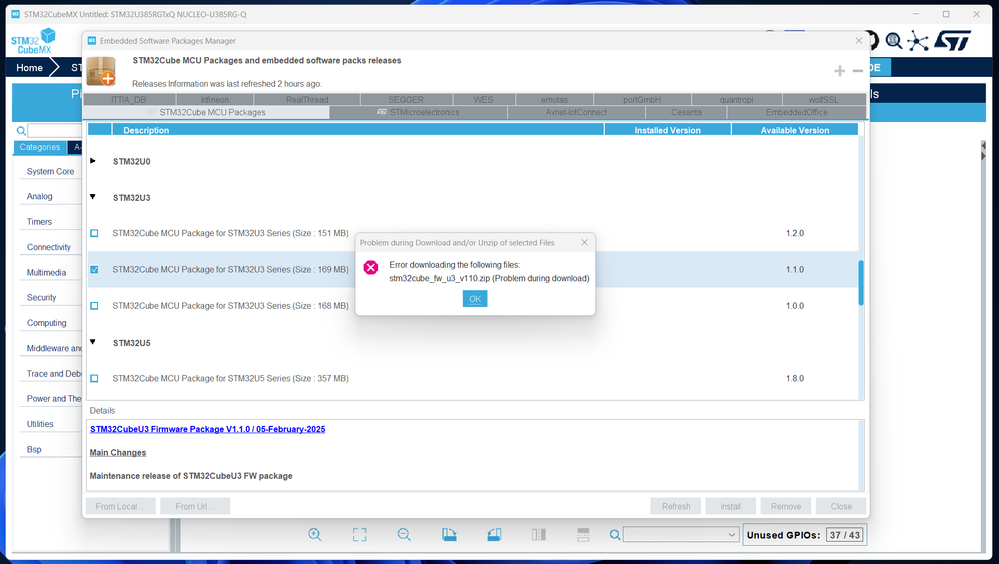Expand the Multimedia category
The height and width of the screenshot is (564, 999).
(x=46, y=273)
